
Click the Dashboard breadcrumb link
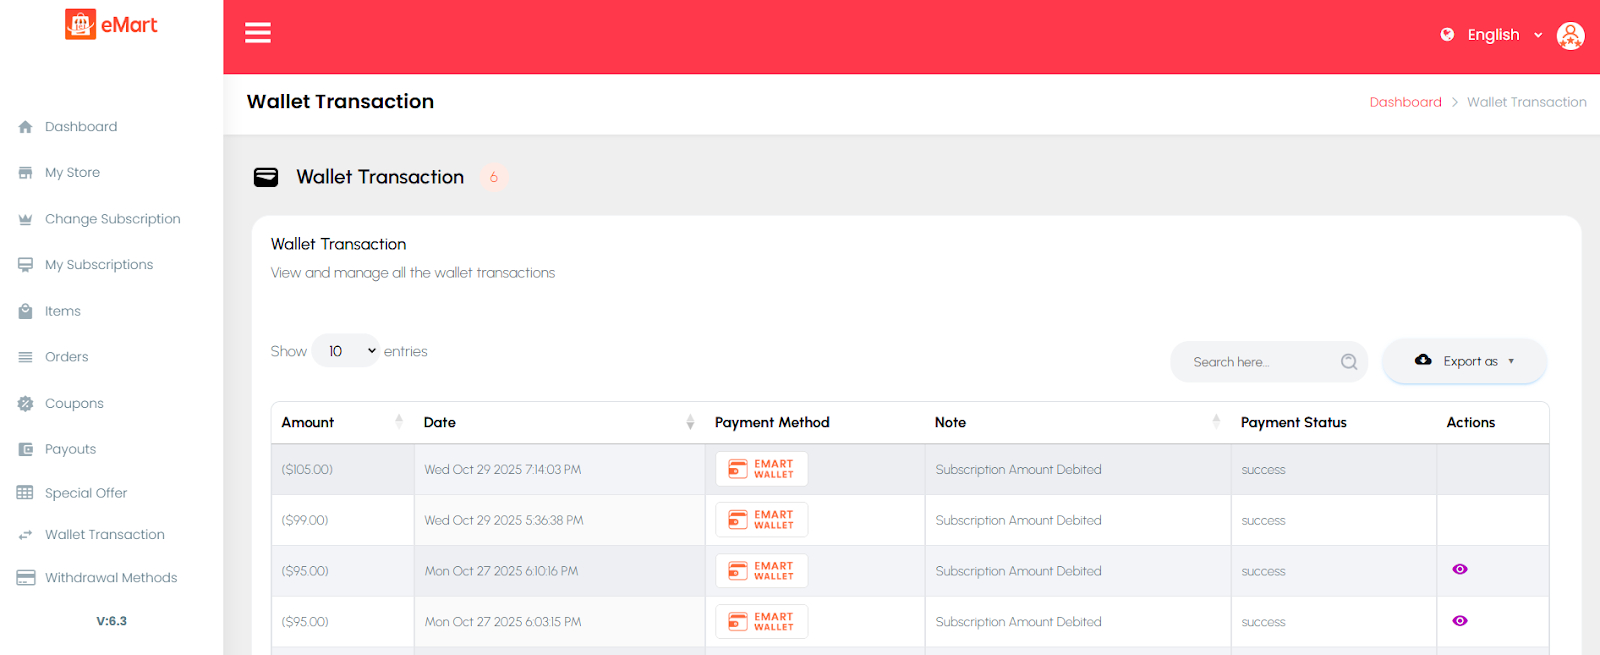1405,102
